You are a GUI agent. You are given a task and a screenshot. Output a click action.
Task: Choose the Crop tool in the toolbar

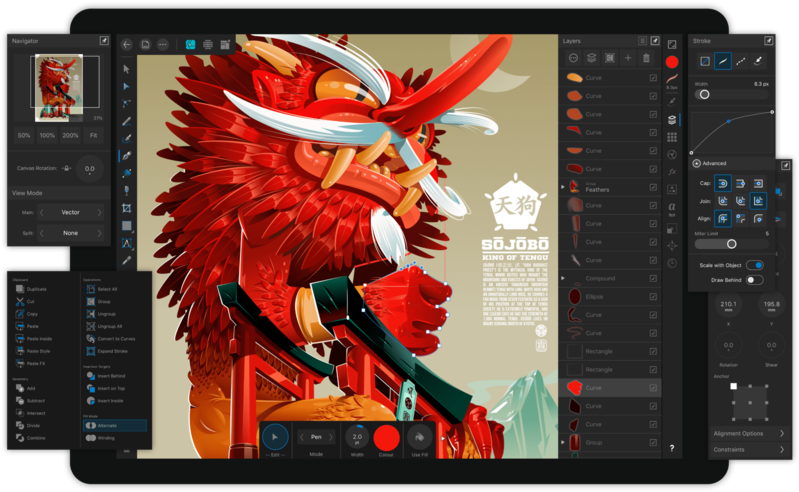[127, 207]
